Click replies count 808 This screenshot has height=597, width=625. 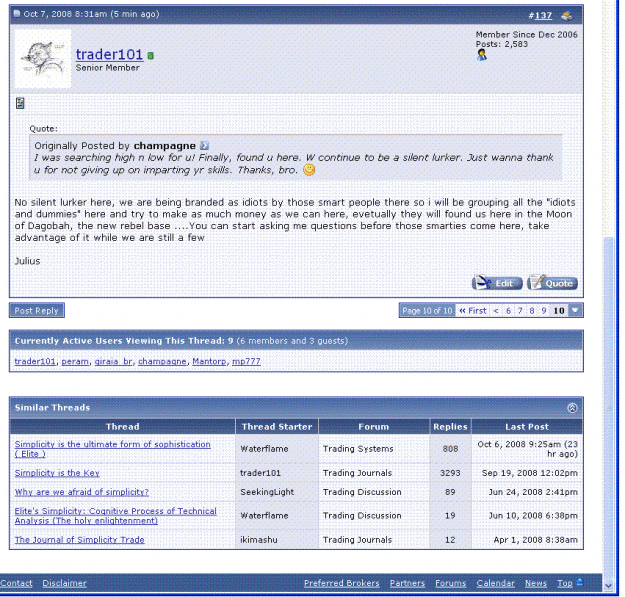[x=450, y=449]
